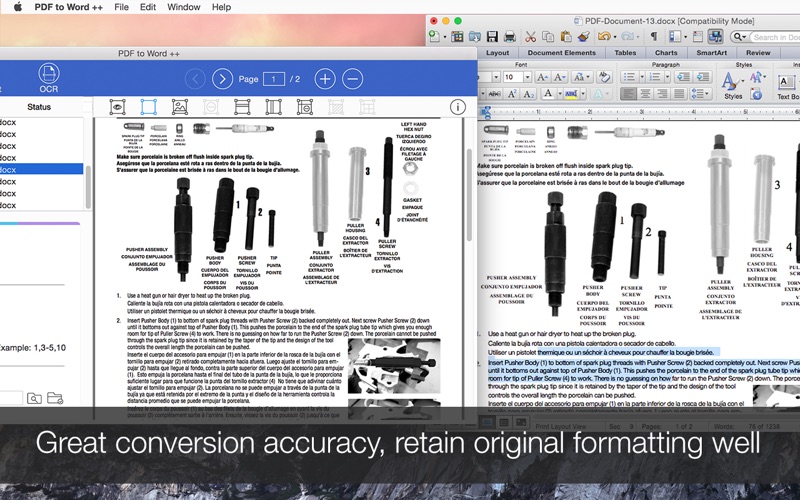
Task: Click the OCR button in PDF to Word
Action: pyautogui.click(x=48, y=78)
